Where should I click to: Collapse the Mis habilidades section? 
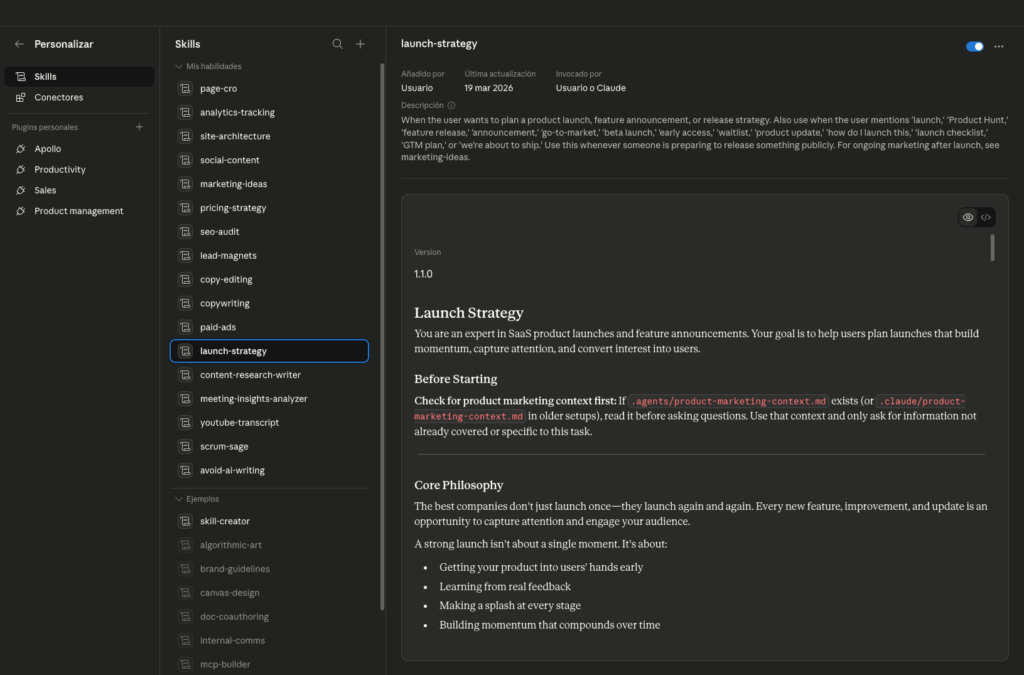pyautogui.click(x=179, y=66)
